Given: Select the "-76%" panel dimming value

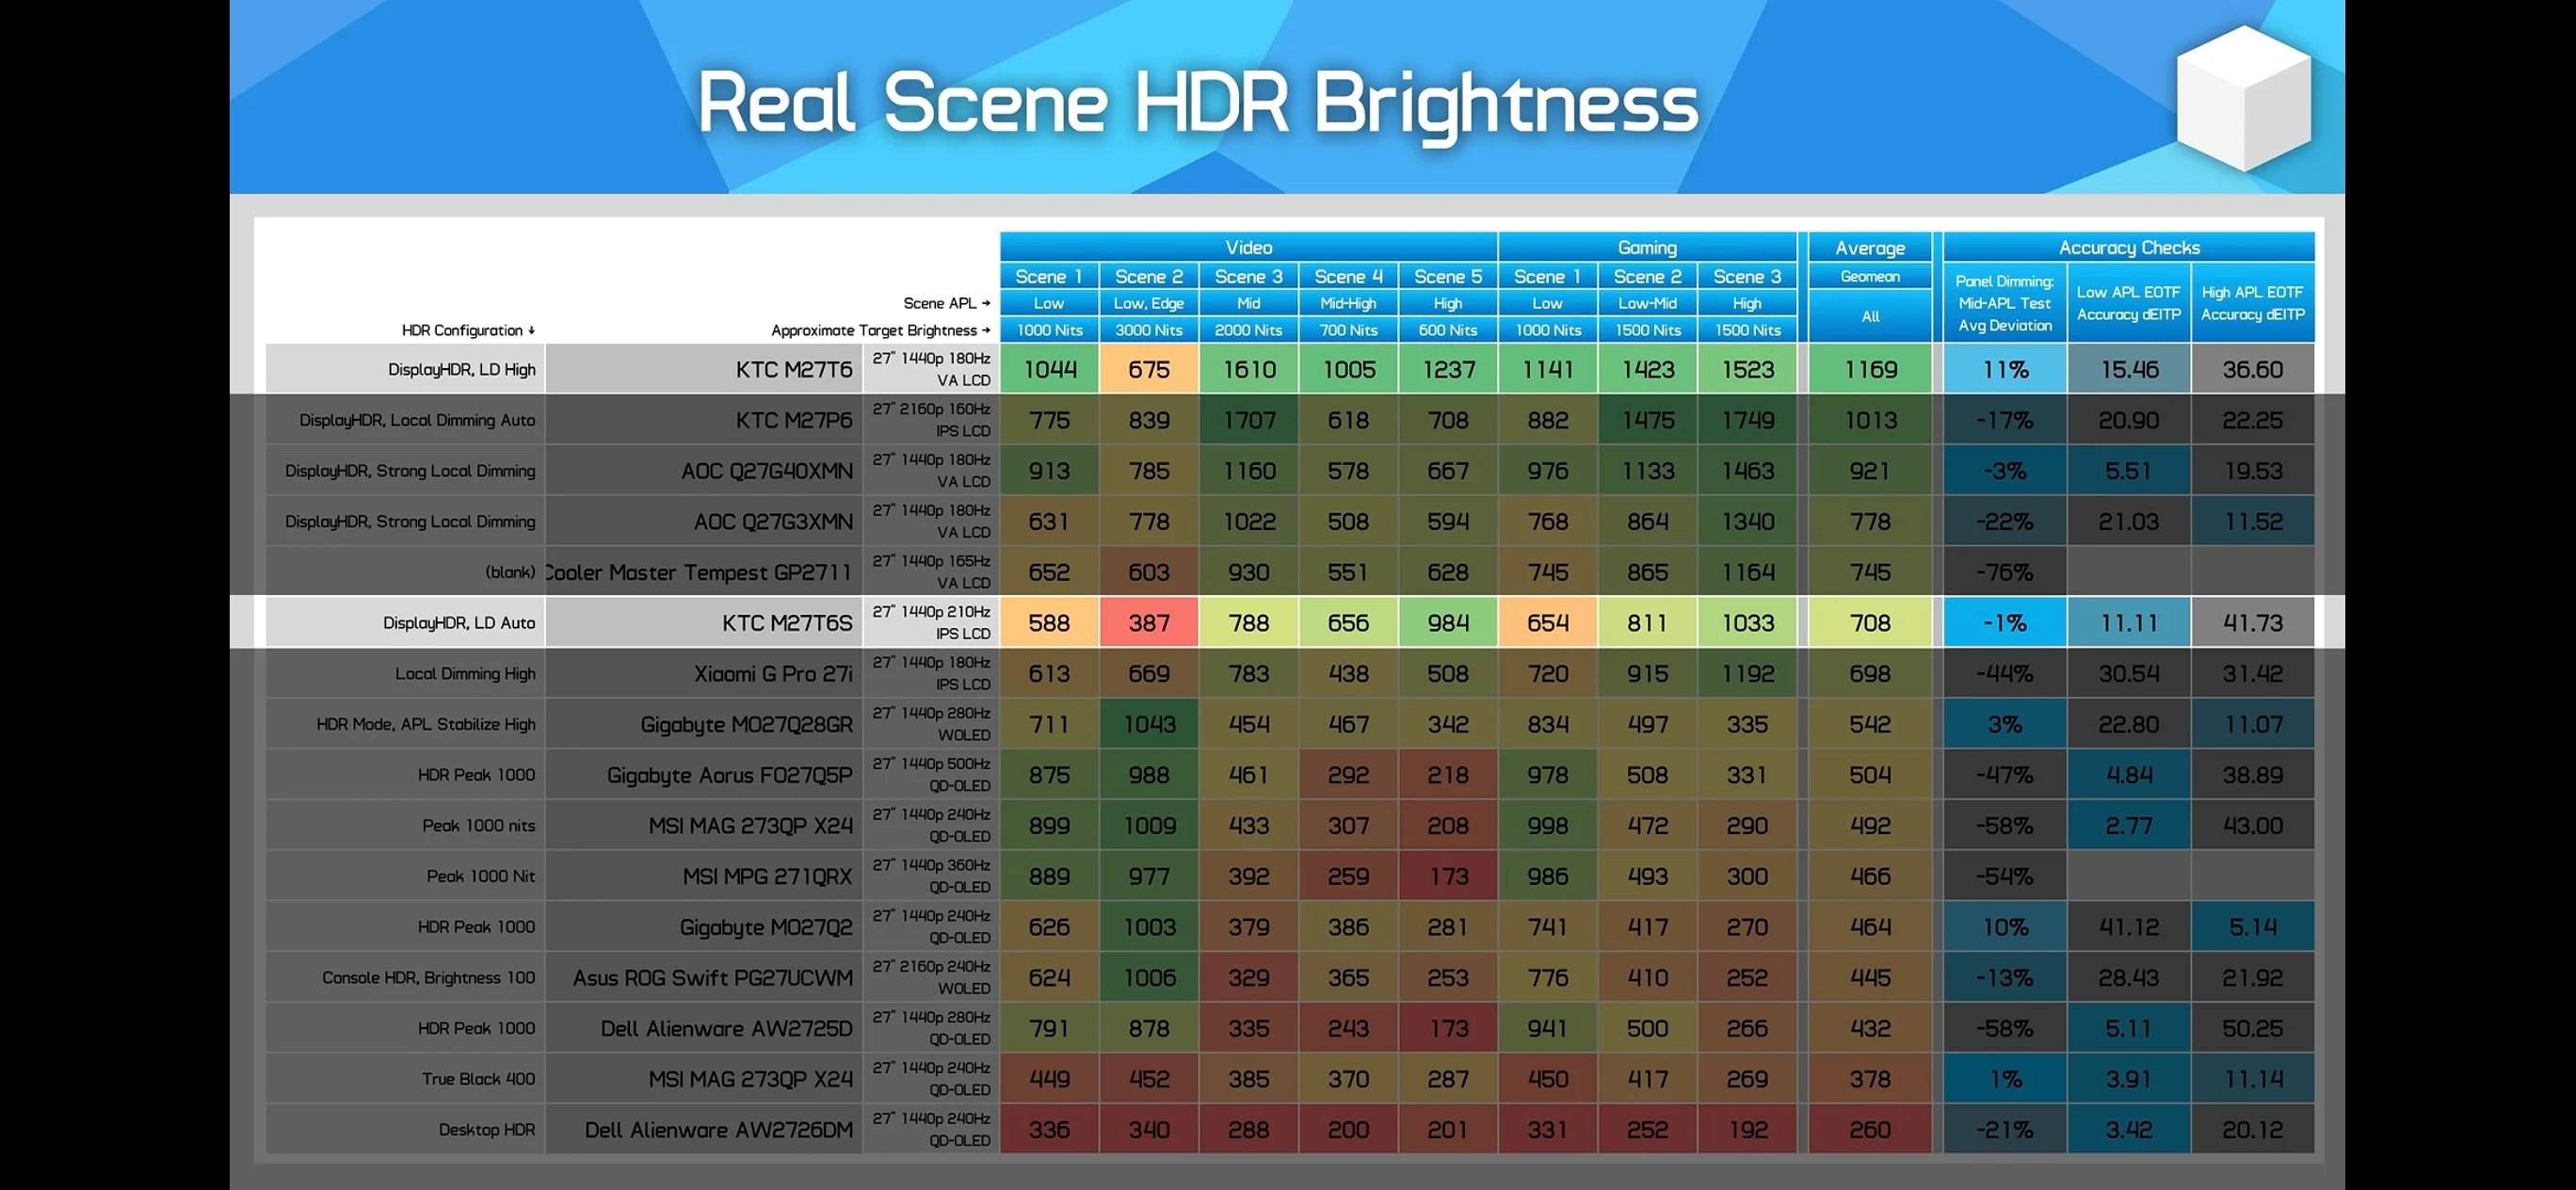Looking at the screenshot, I should coord(2005,573).
